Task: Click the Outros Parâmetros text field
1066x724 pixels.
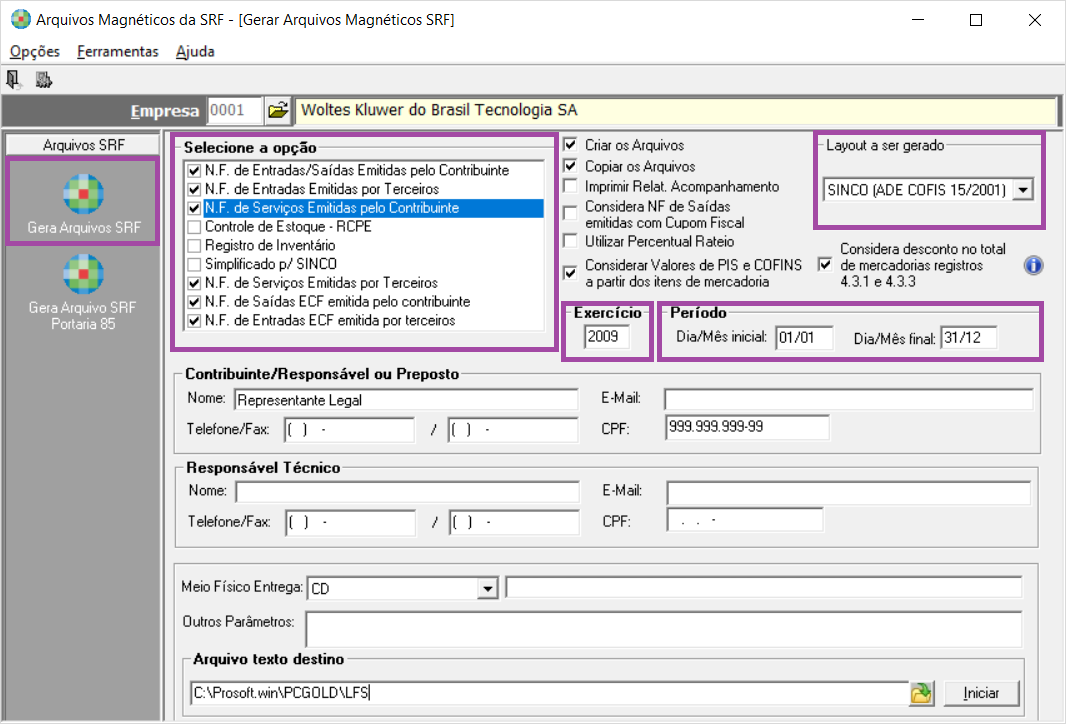Action: pyautogui.click(x=664, y=629)
